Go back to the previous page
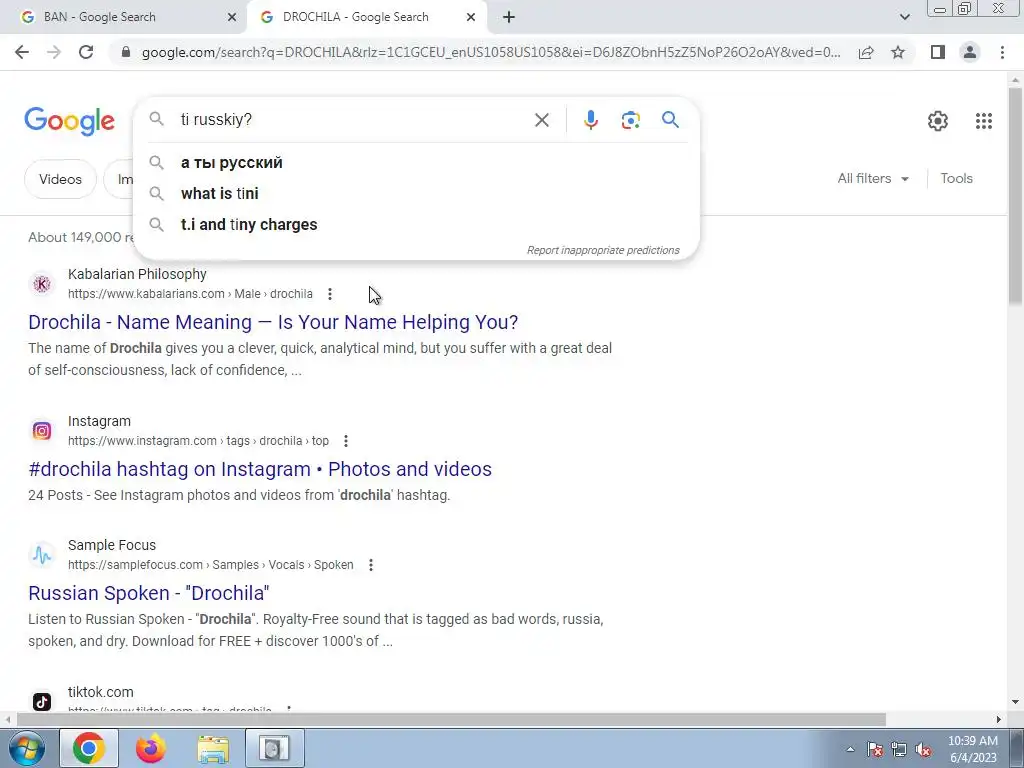Screen dimensions: 1024x768 (22, 52)
